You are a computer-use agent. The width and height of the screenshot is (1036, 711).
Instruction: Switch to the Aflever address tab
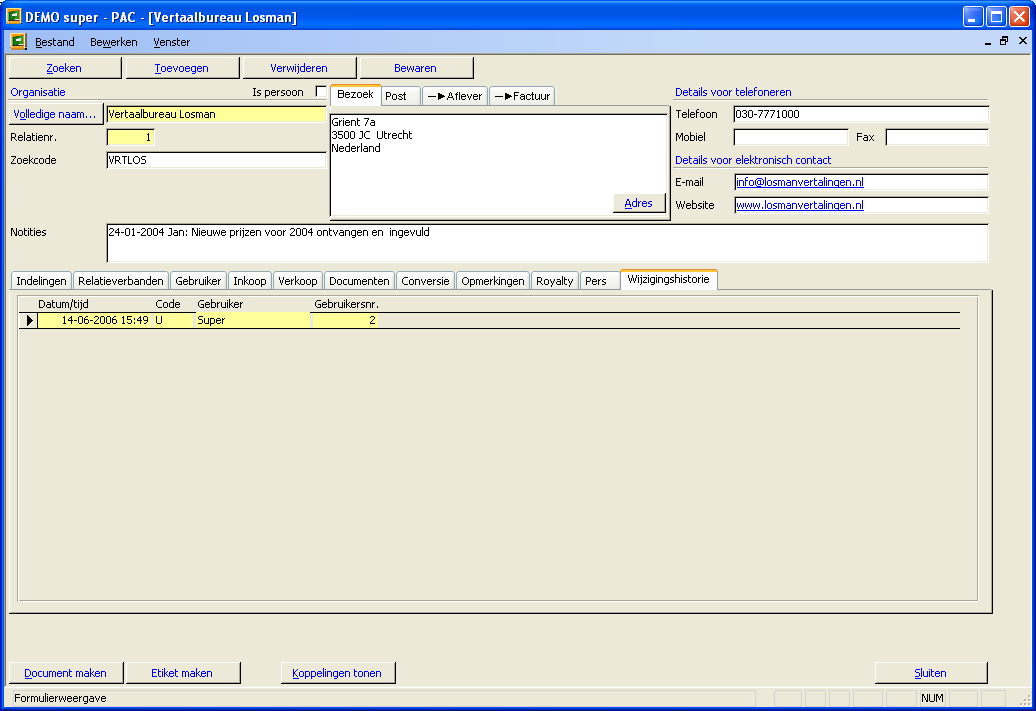[x=455, y=96]
